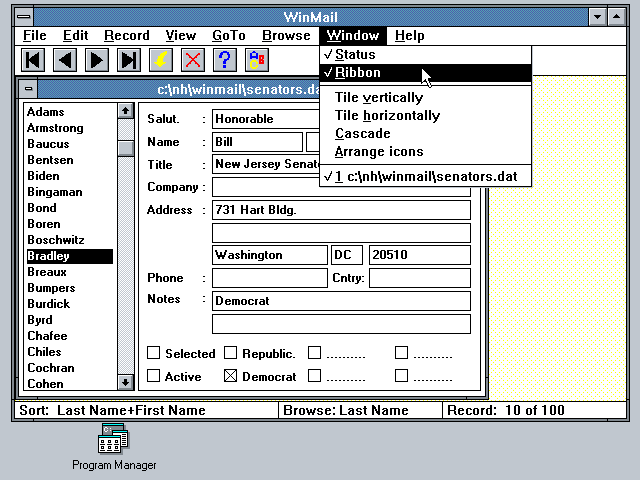640x480 pixels.
Task: Click the yellow undo arrow icon
Action: click(x=161, y=60)
